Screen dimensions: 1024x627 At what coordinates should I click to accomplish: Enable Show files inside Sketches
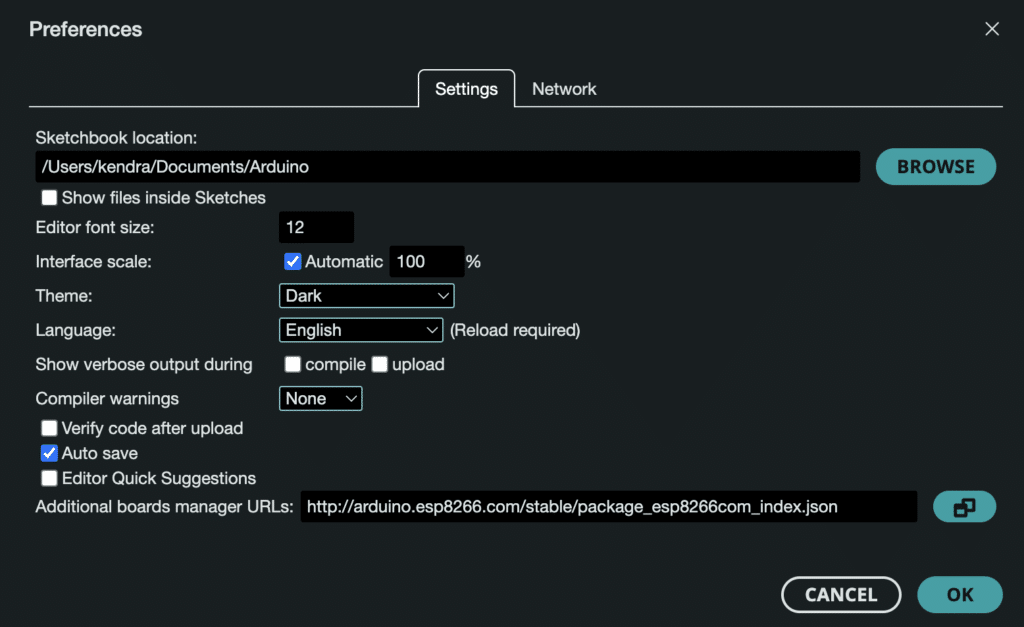tap(49, 197)
